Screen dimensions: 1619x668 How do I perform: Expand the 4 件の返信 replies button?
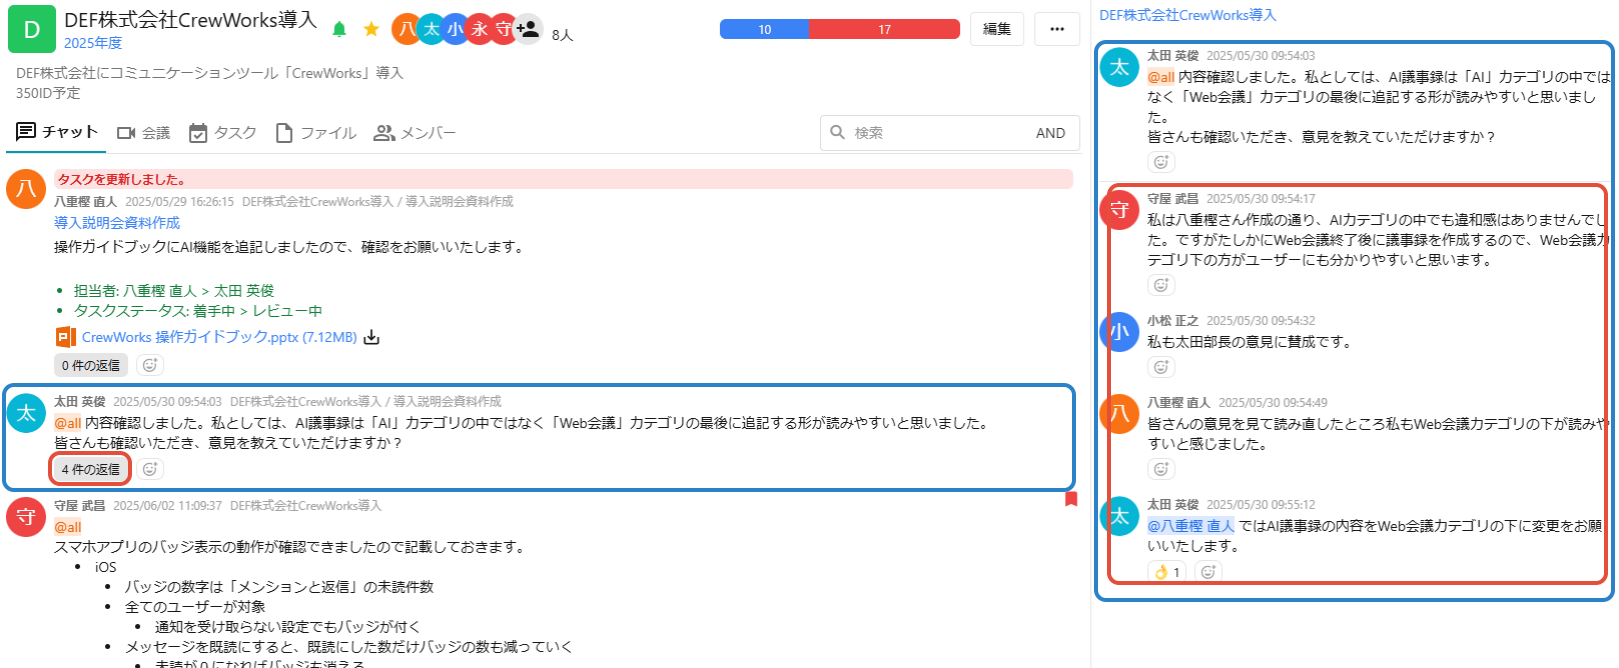point(91,469)
